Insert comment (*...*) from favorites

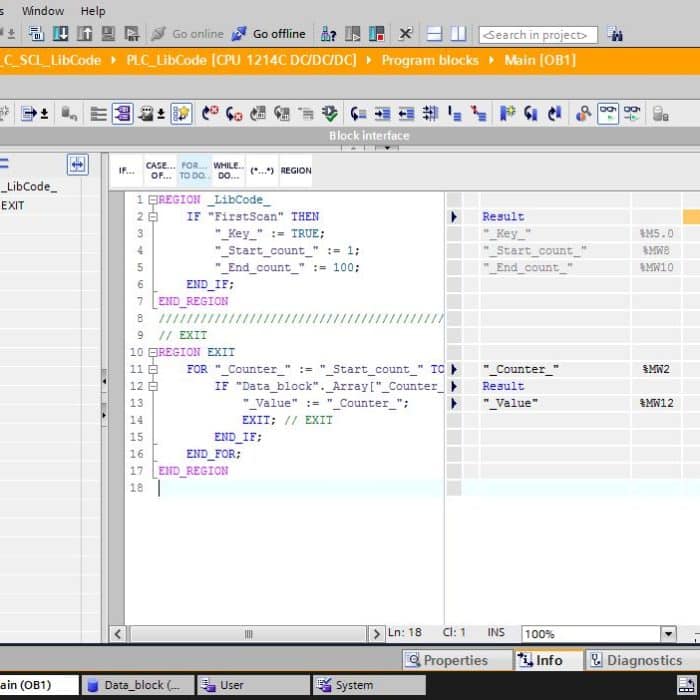[262, 171]
